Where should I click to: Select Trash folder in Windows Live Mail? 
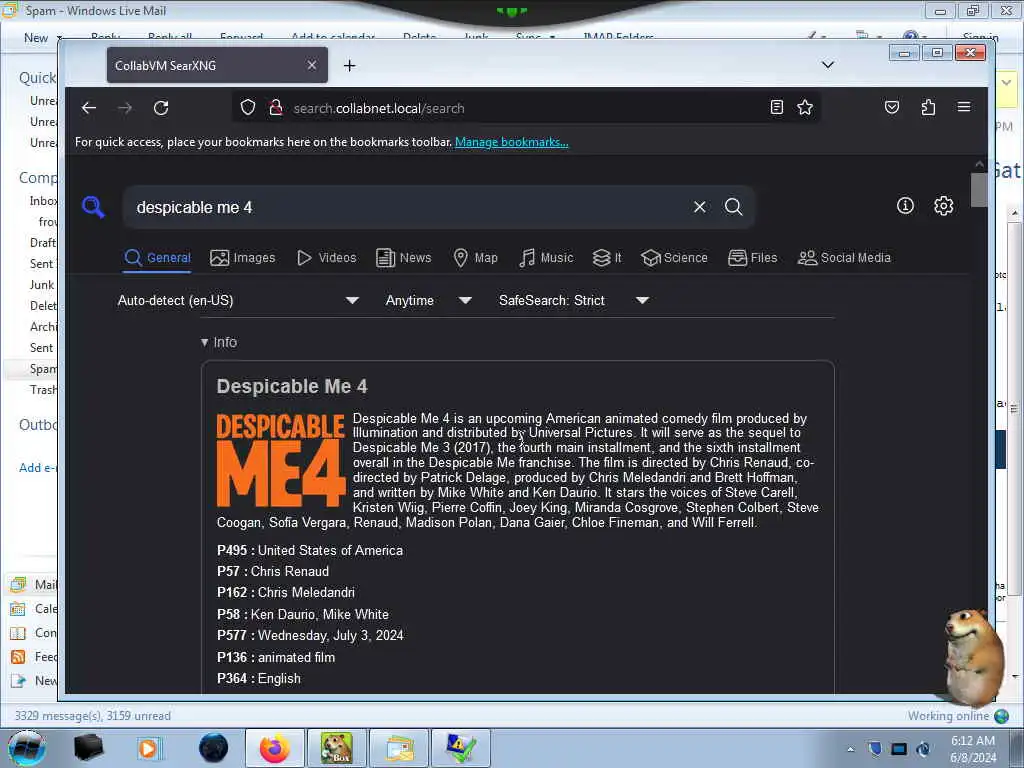pos(43,390)
